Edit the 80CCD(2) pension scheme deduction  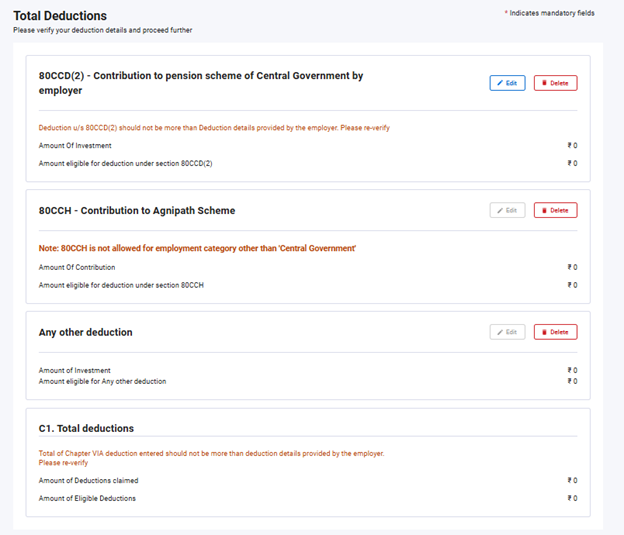click(x=507, y=83)
